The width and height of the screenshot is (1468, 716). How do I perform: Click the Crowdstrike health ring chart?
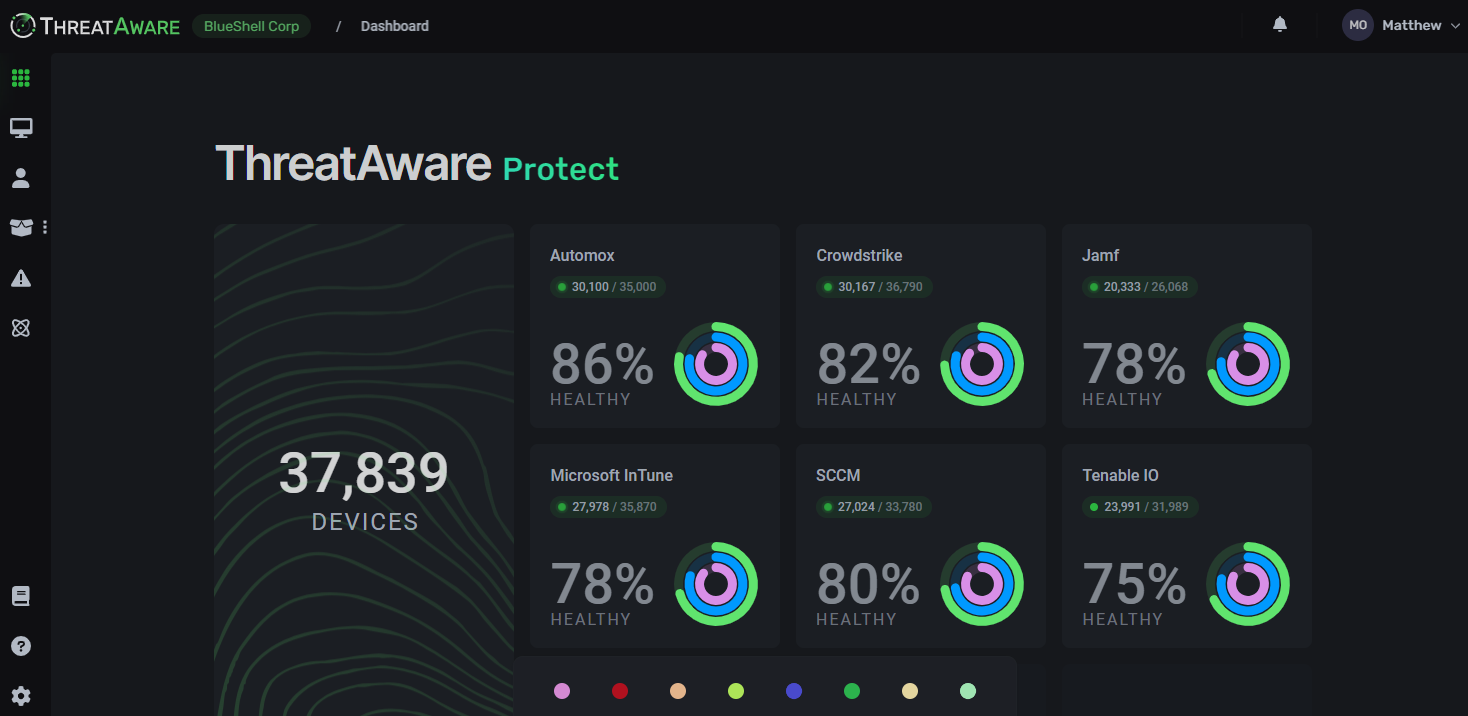[x=982, y=364]
